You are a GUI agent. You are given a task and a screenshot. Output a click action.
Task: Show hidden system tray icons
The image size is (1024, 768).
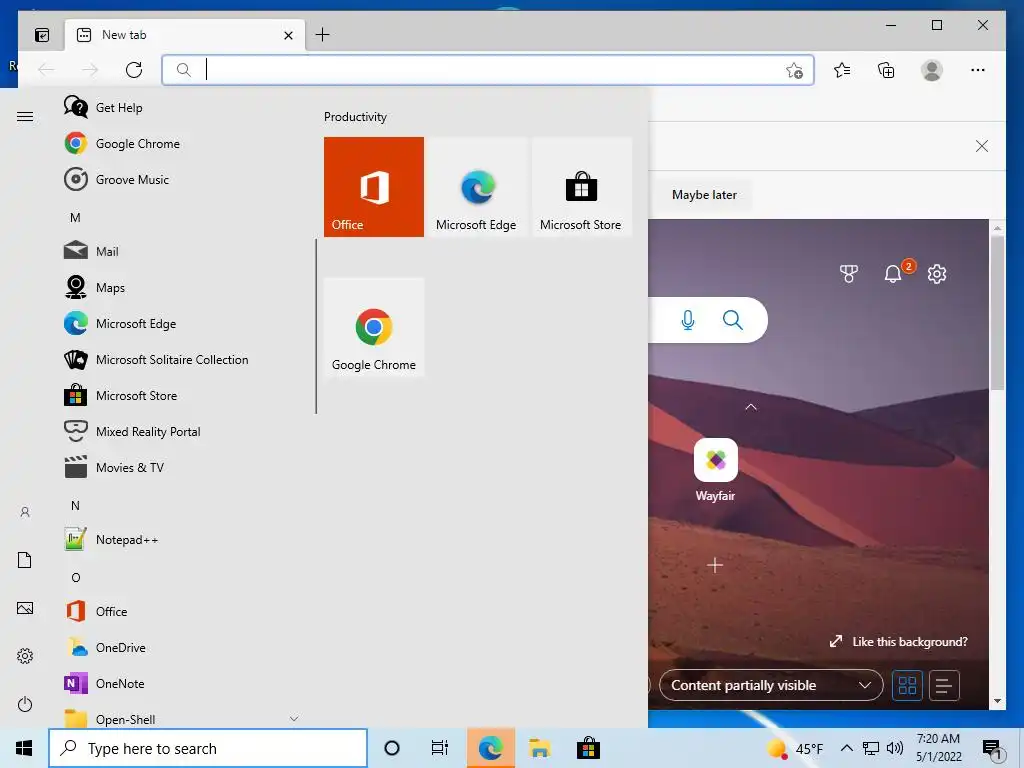[846, 748]
